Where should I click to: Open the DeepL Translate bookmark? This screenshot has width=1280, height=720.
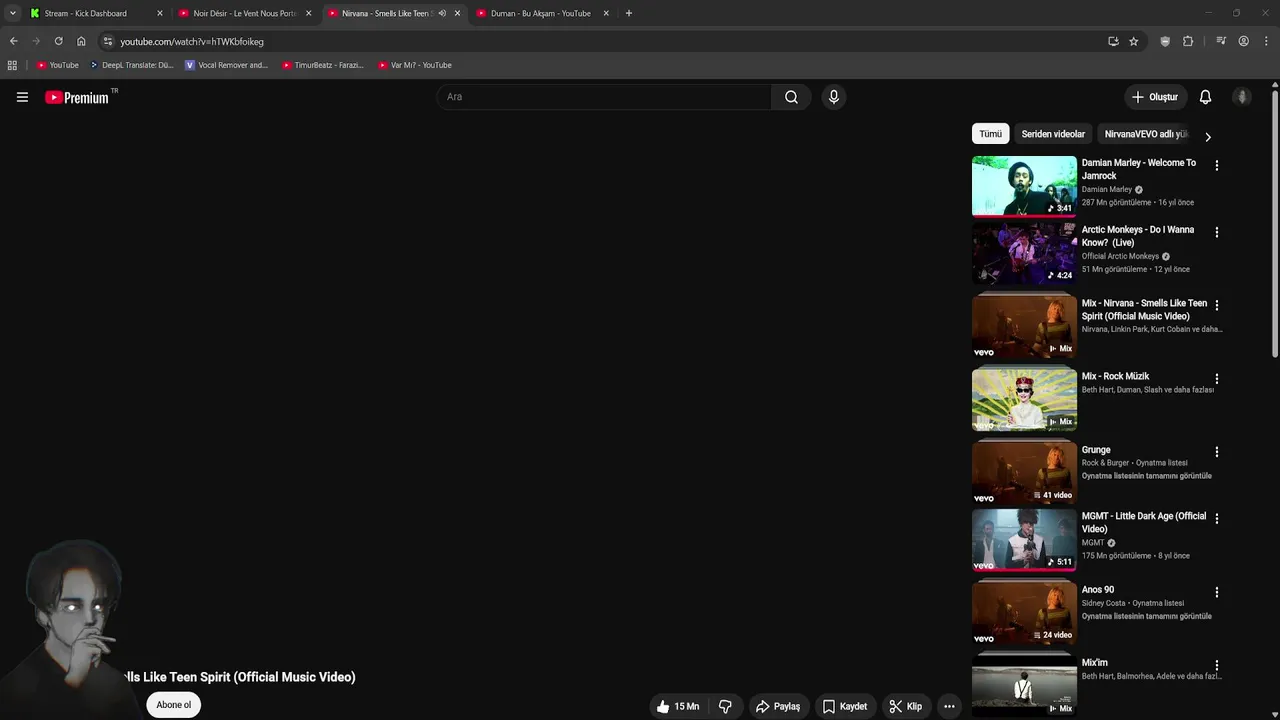(x=131, y=65)
